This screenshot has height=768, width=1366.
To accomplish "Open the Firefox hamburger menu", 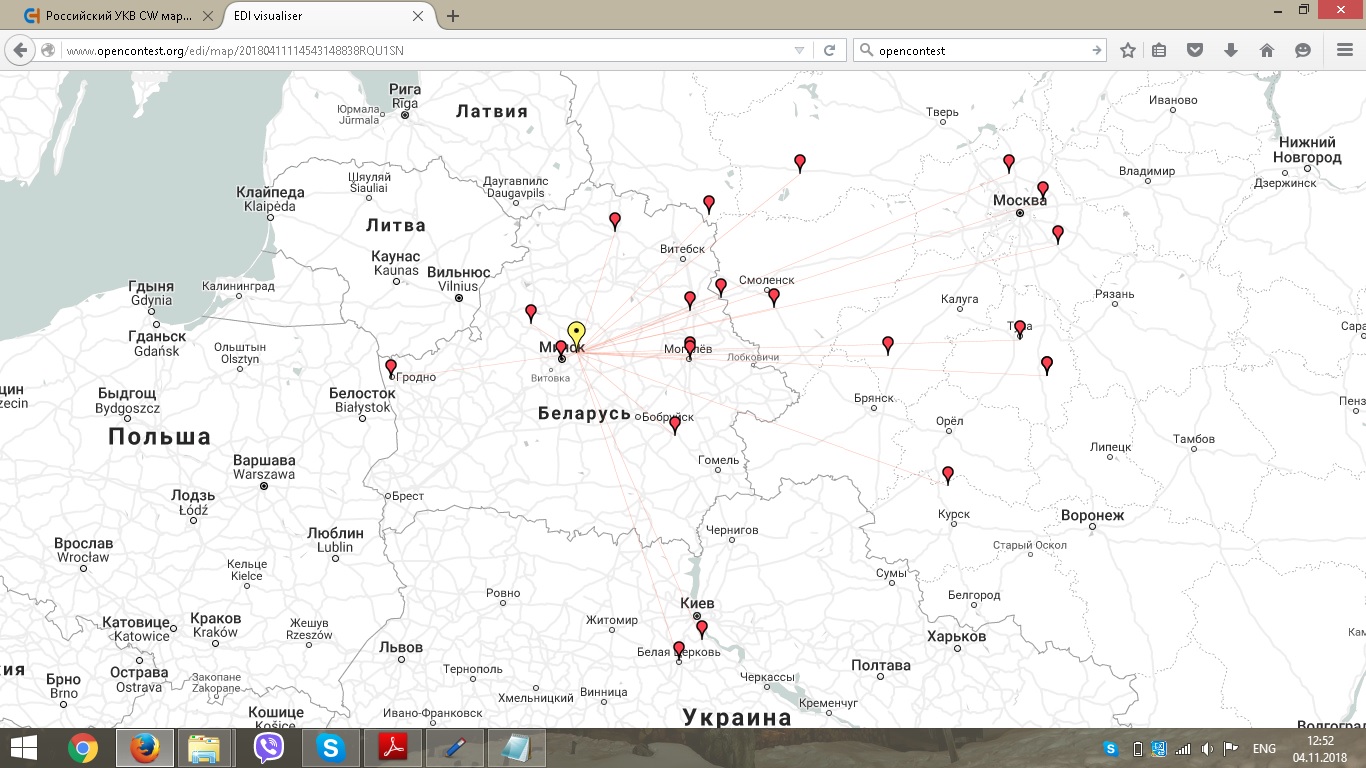I will tap(1344, 50).
